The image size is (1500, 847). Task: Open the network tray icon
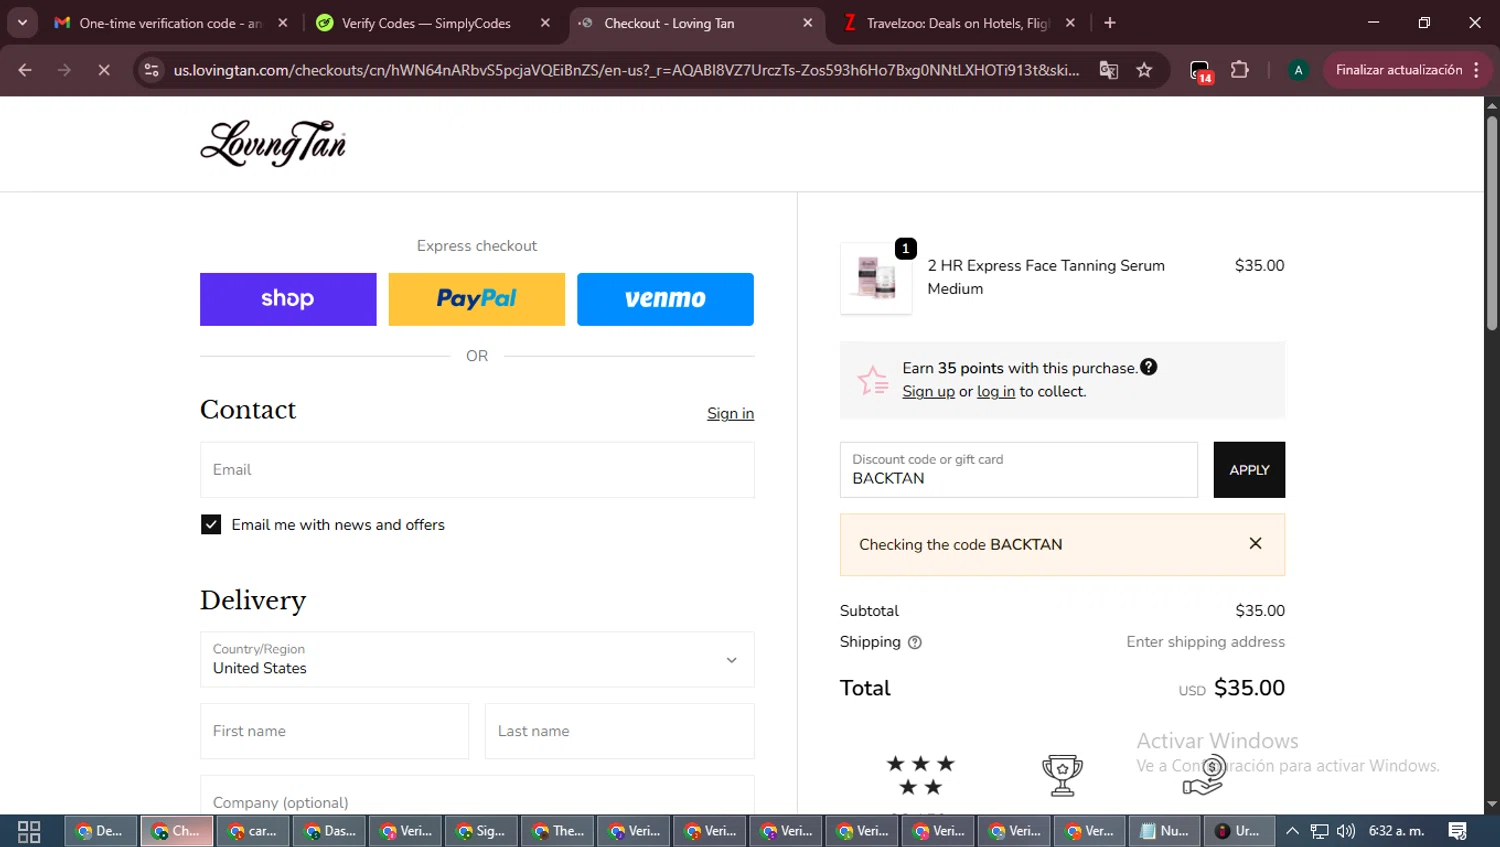point(1320,831)
